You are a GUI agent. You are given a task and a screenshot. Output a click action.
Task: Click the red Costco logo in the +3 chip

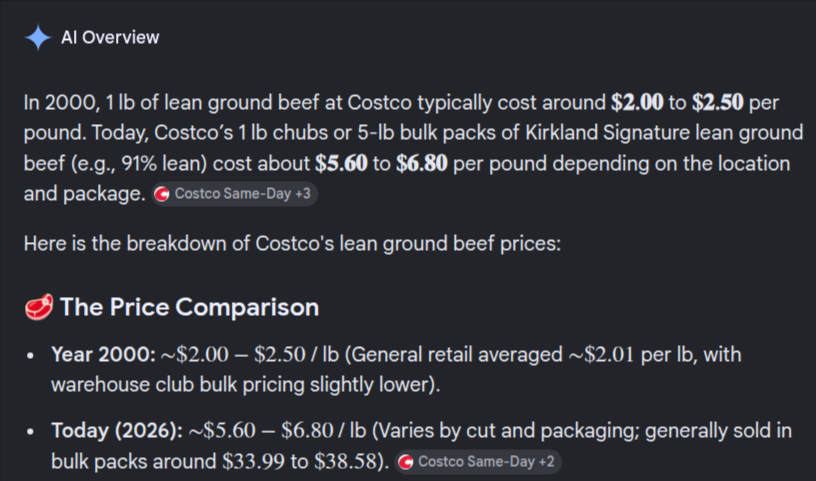(162, 194)
